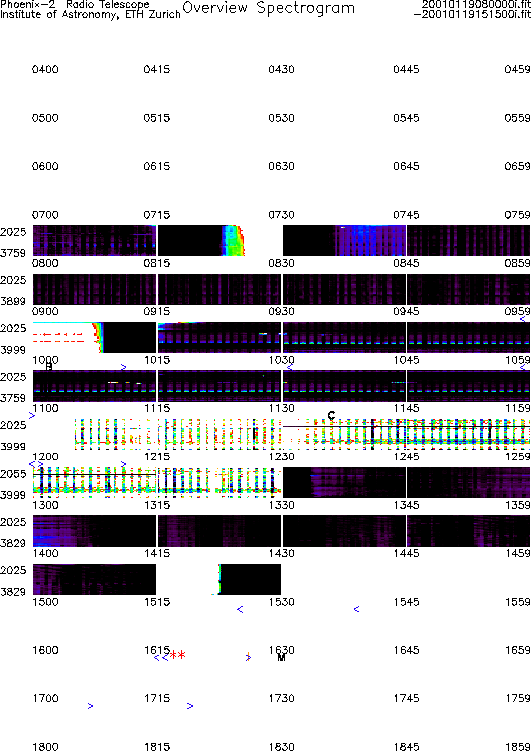Image resolution: width=531 pixels, height=751 pixels.
Task: Open the spectrogram segment starting at 1400
Action: click(x=94, y=580)
